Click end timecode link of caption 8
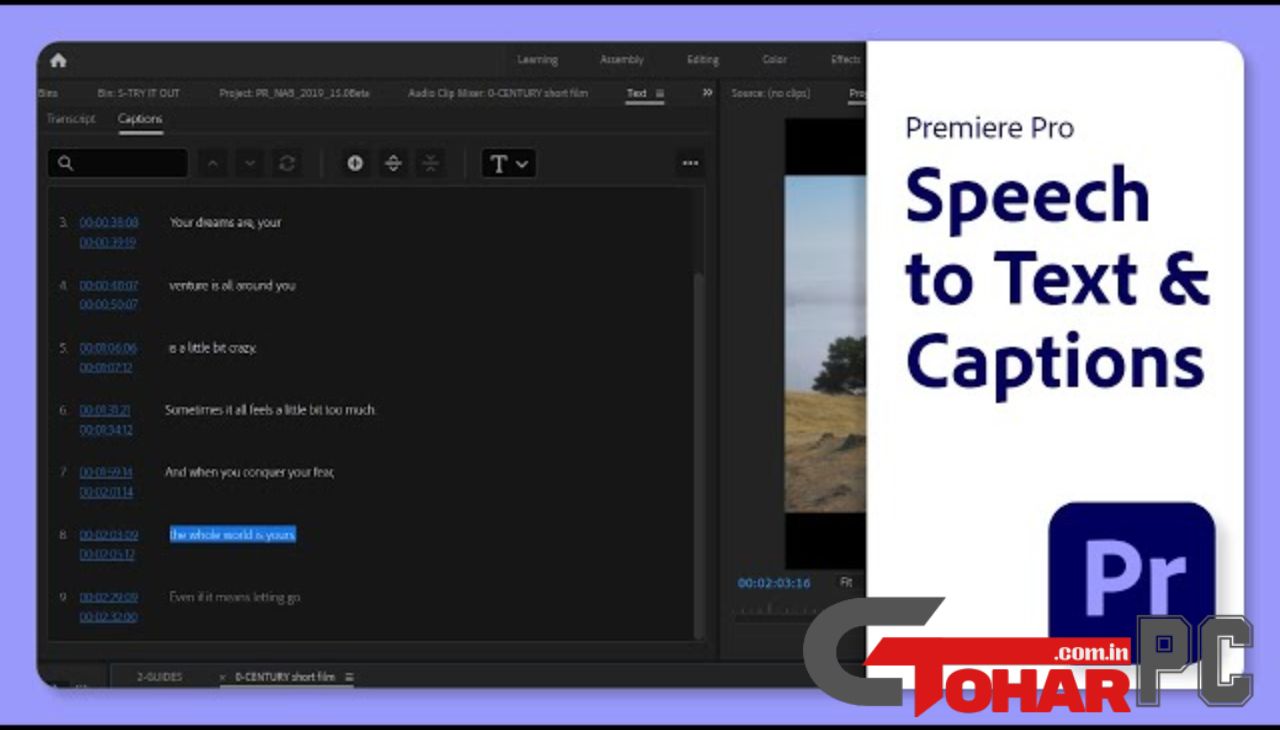The width and height of the screenshot is (1280, 730). click(107, 554)
